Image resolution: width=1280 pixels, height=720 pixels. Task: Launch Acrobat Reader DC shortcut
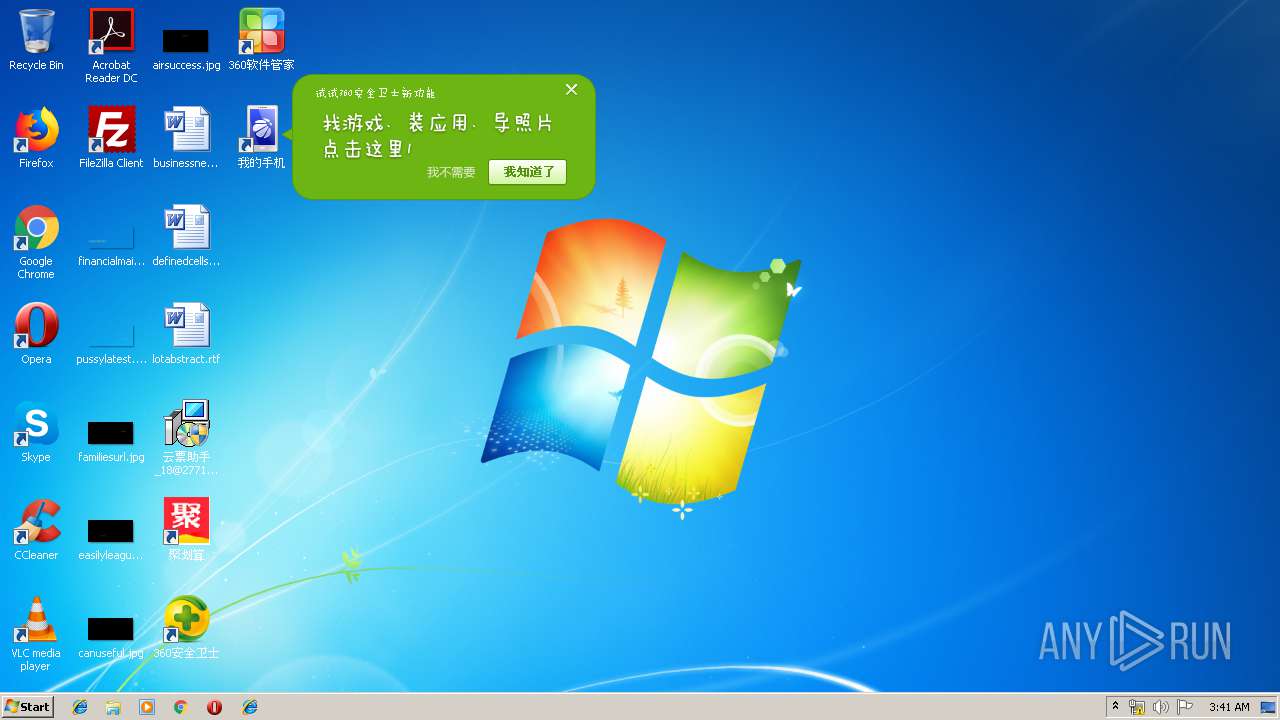pos(111,46)
